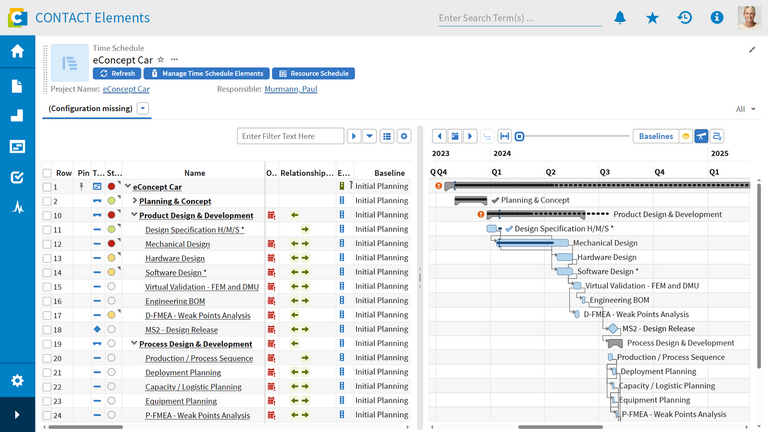Click the Relationship column header

[307, 173]
